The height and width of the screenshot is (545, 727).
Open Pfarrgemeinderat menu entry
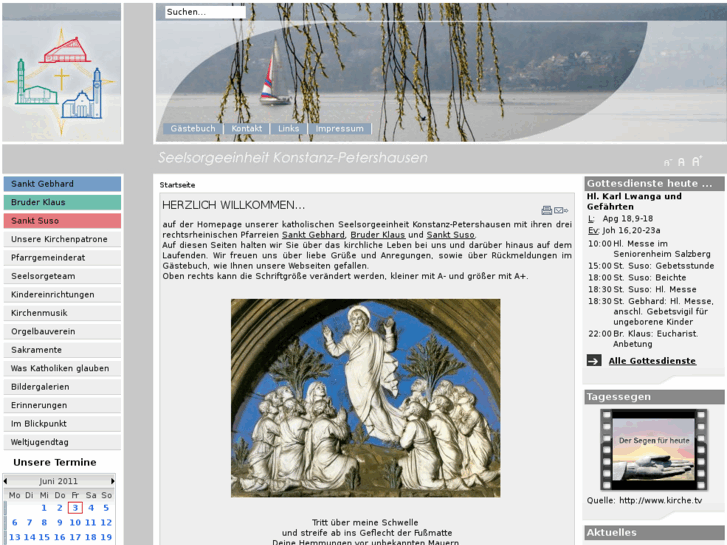click(62, 257)
